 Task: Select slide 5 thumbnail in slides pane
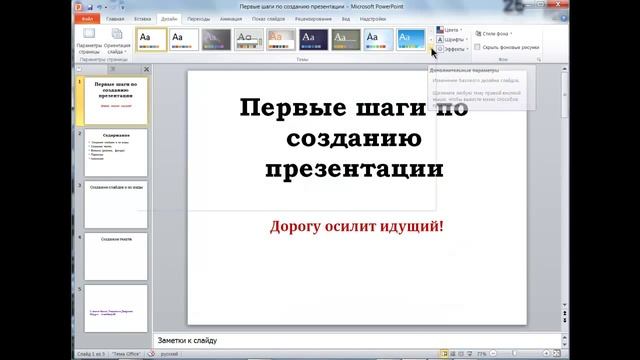pos(116,308)
